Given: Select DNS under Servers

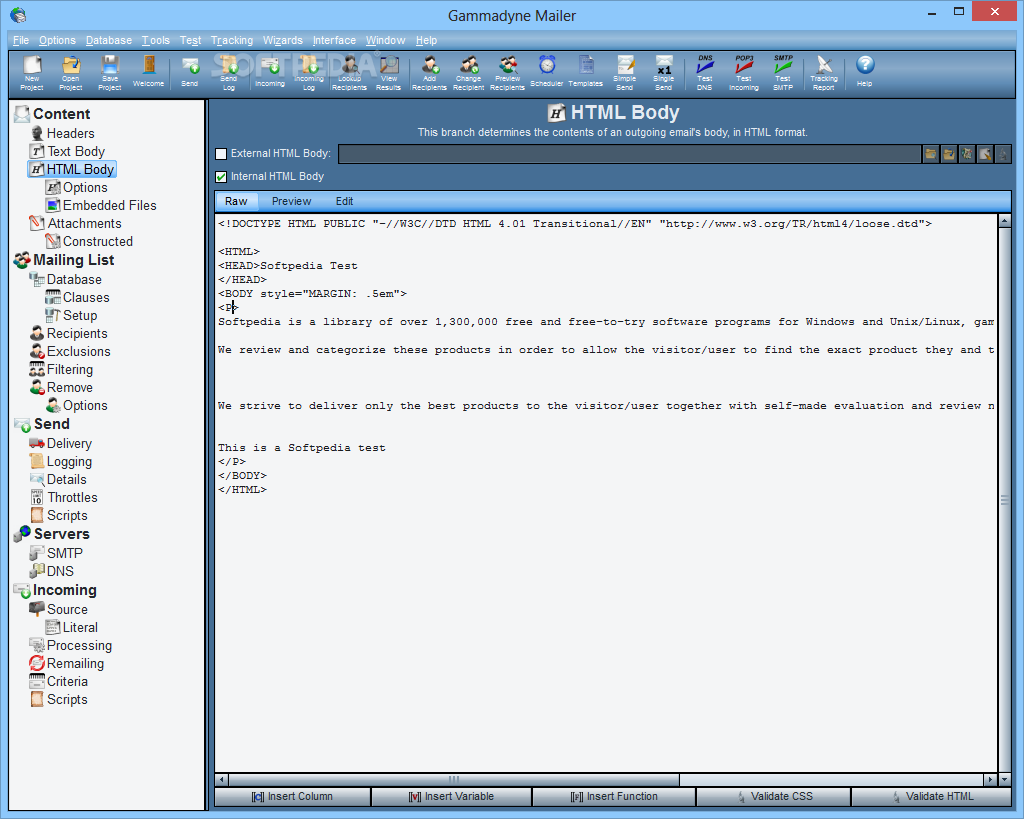Looking at the screenshot, I should tap(52, 571).
